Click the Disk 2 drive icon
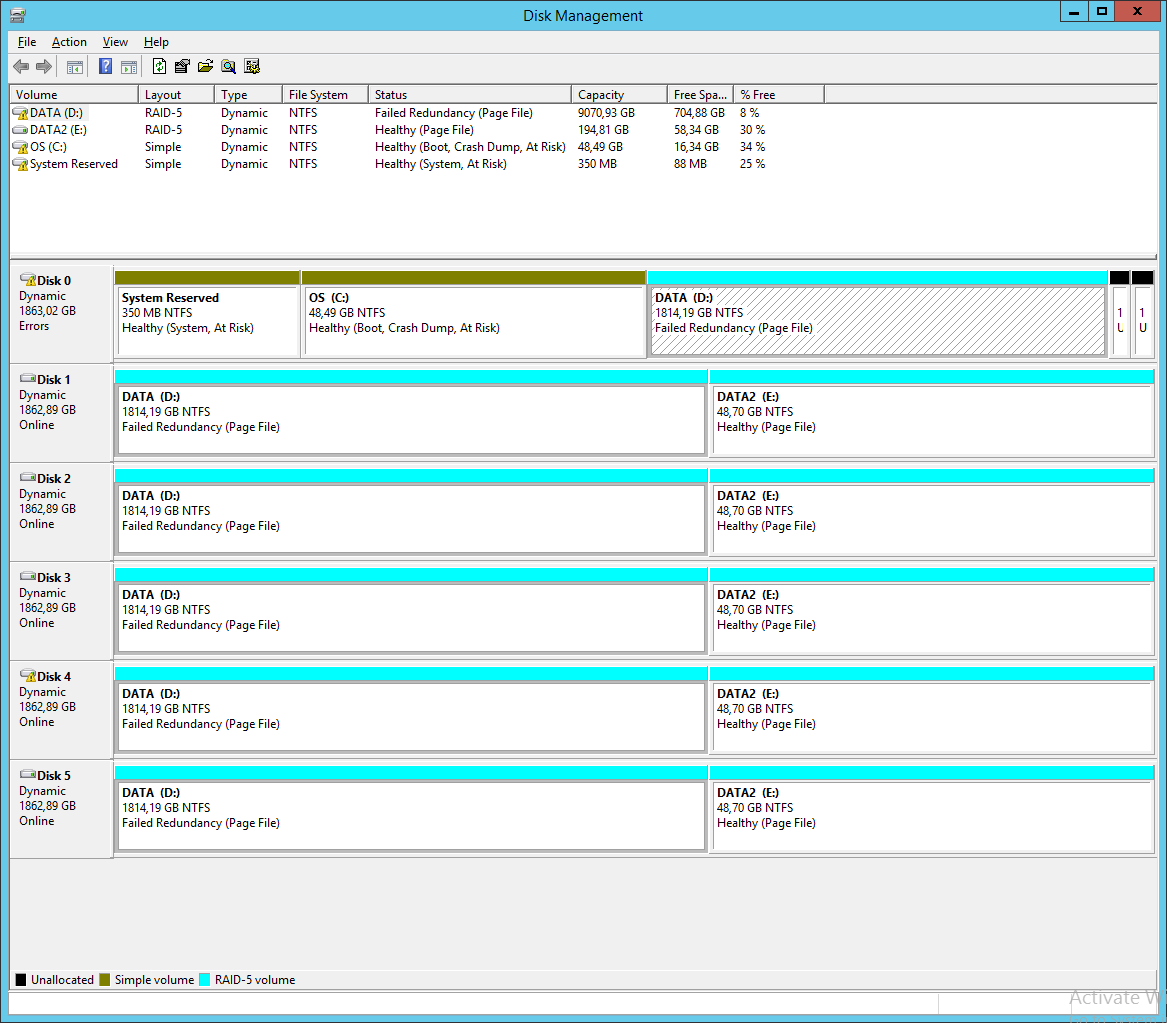Screen dimensions: 1167x1023 (28, 478)
